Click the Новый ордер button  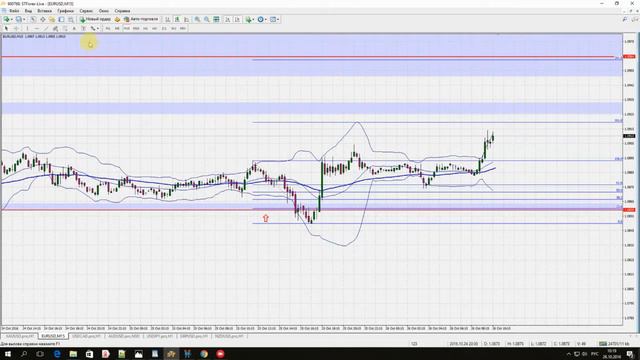pyautogui.click(x=95, y=19)
